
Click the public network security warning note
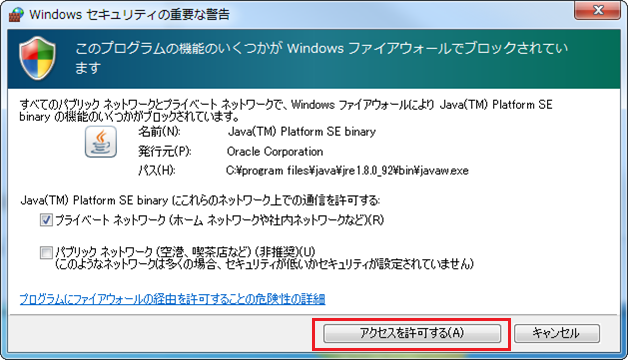264,264
